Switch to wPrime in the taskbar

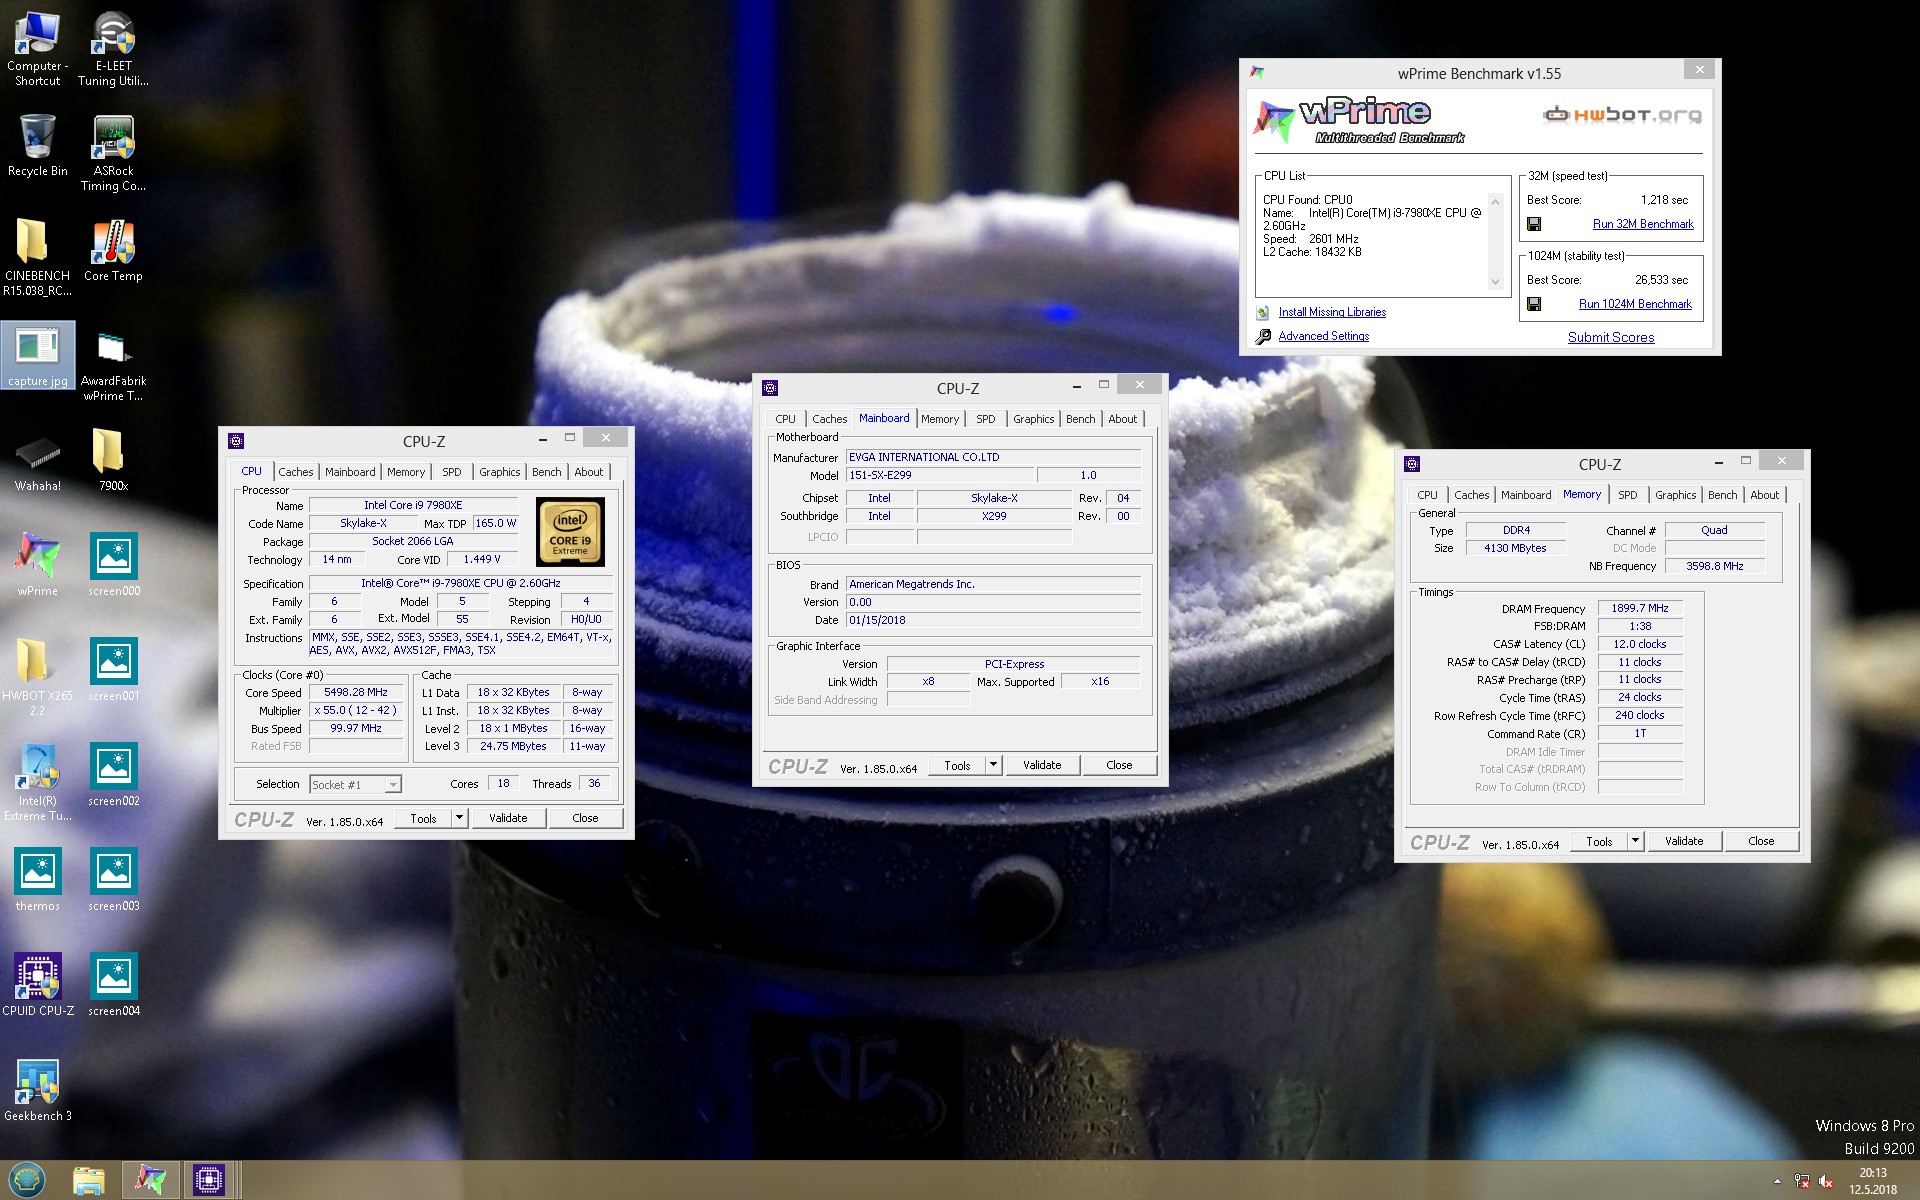pyautogui.click(x=151, y=1181)
